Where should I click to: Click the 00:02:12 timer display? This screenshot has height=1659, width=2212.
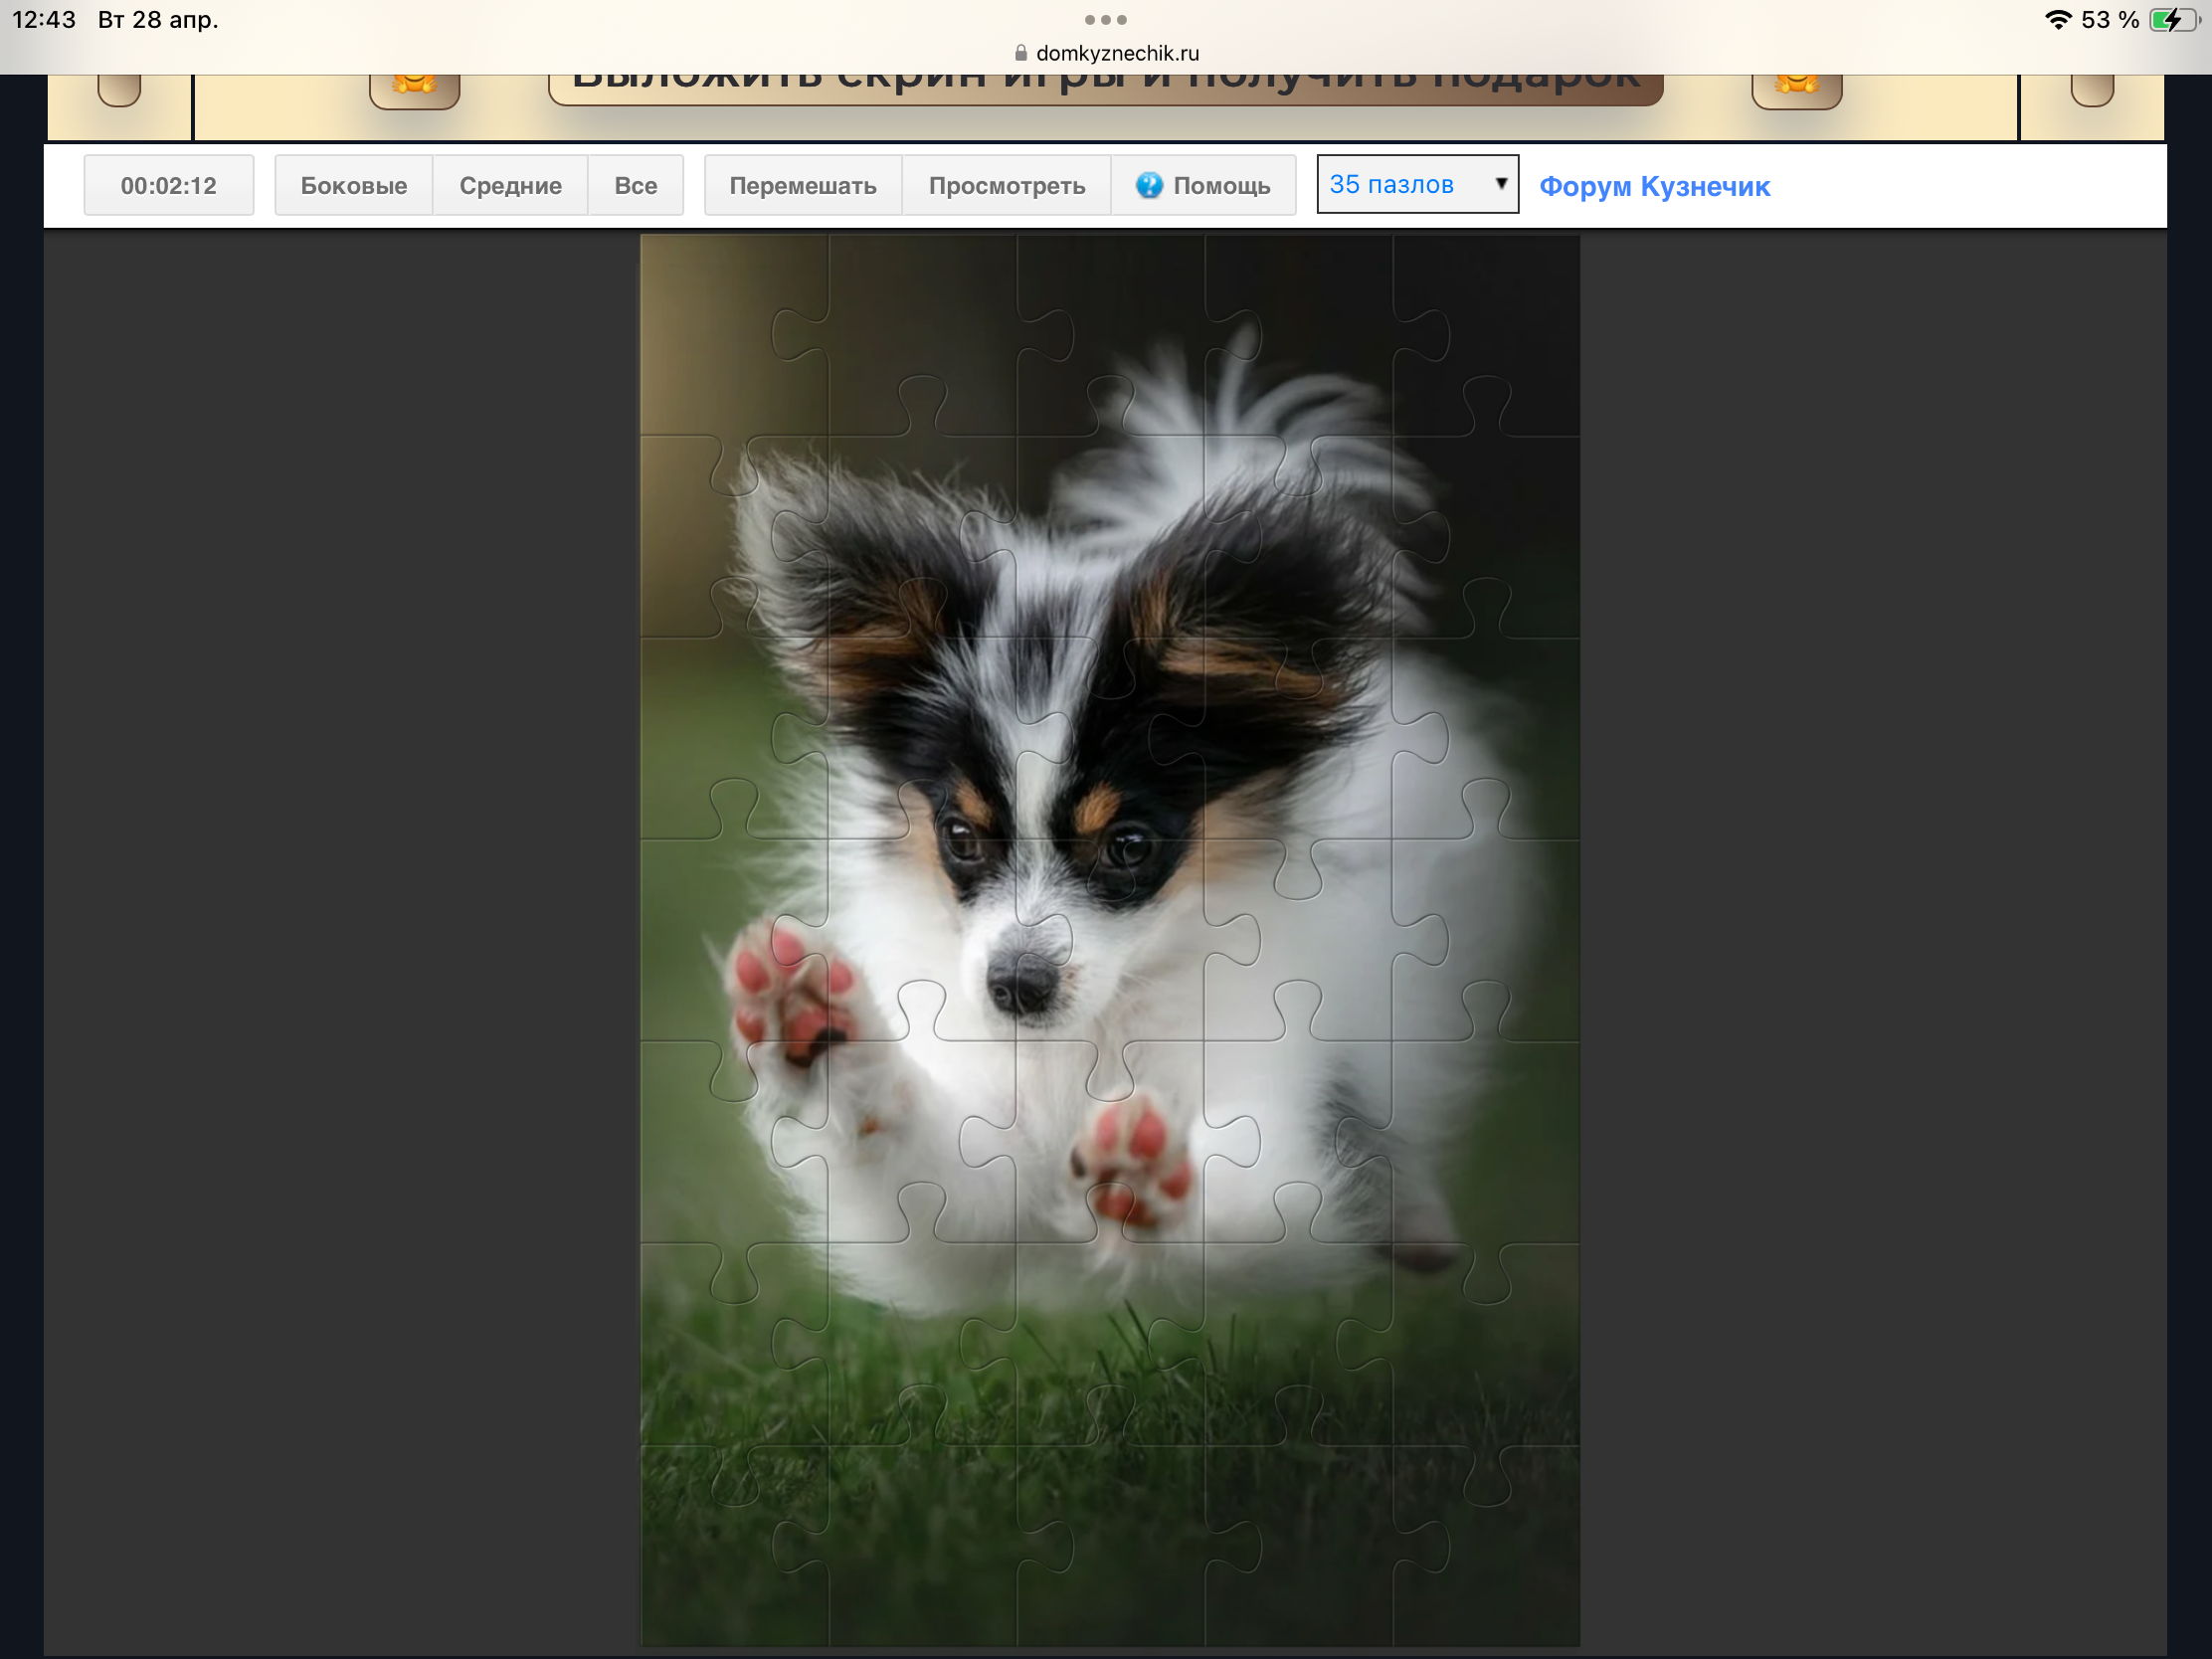(x=168, y=185)
